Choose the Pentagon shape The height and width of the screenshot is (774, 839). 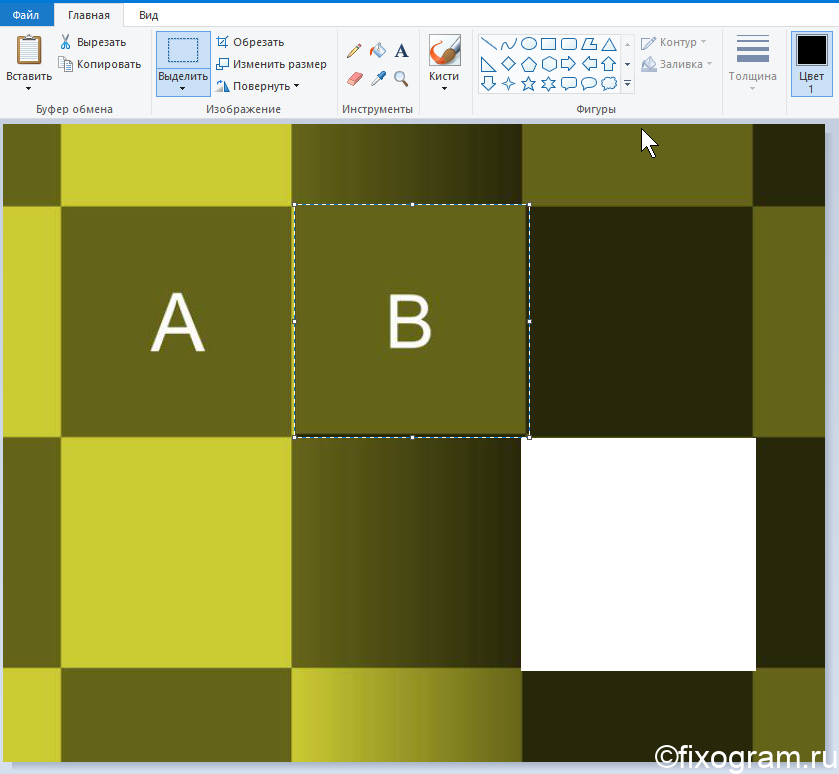click(x=529, y=64)
